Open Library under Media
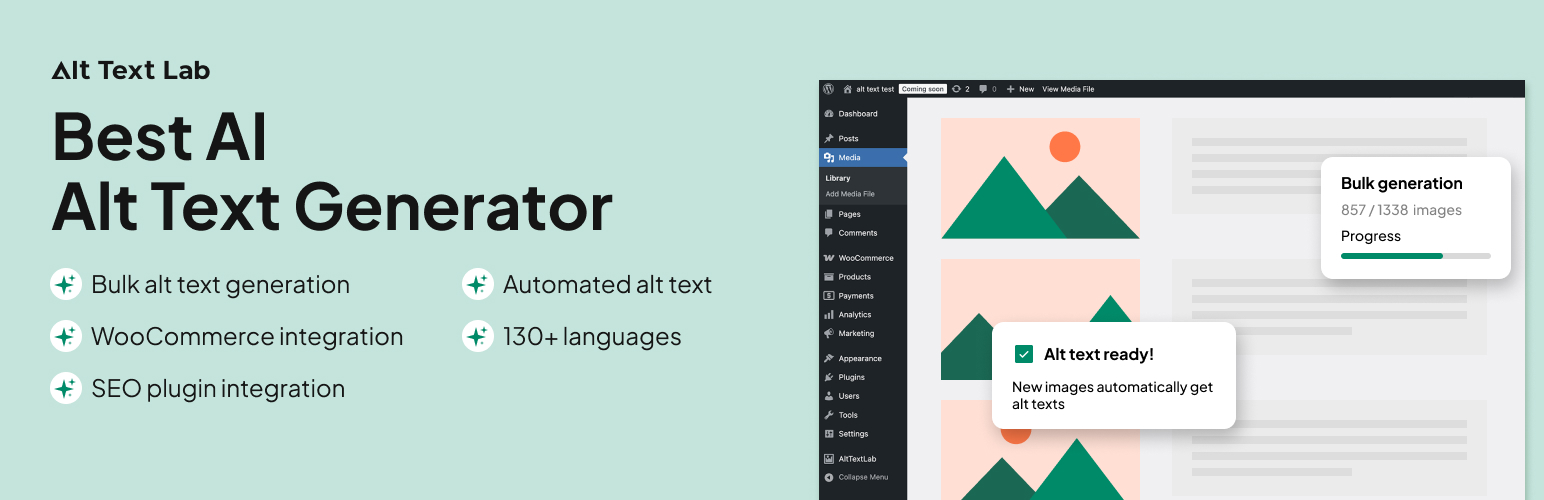 838,179
